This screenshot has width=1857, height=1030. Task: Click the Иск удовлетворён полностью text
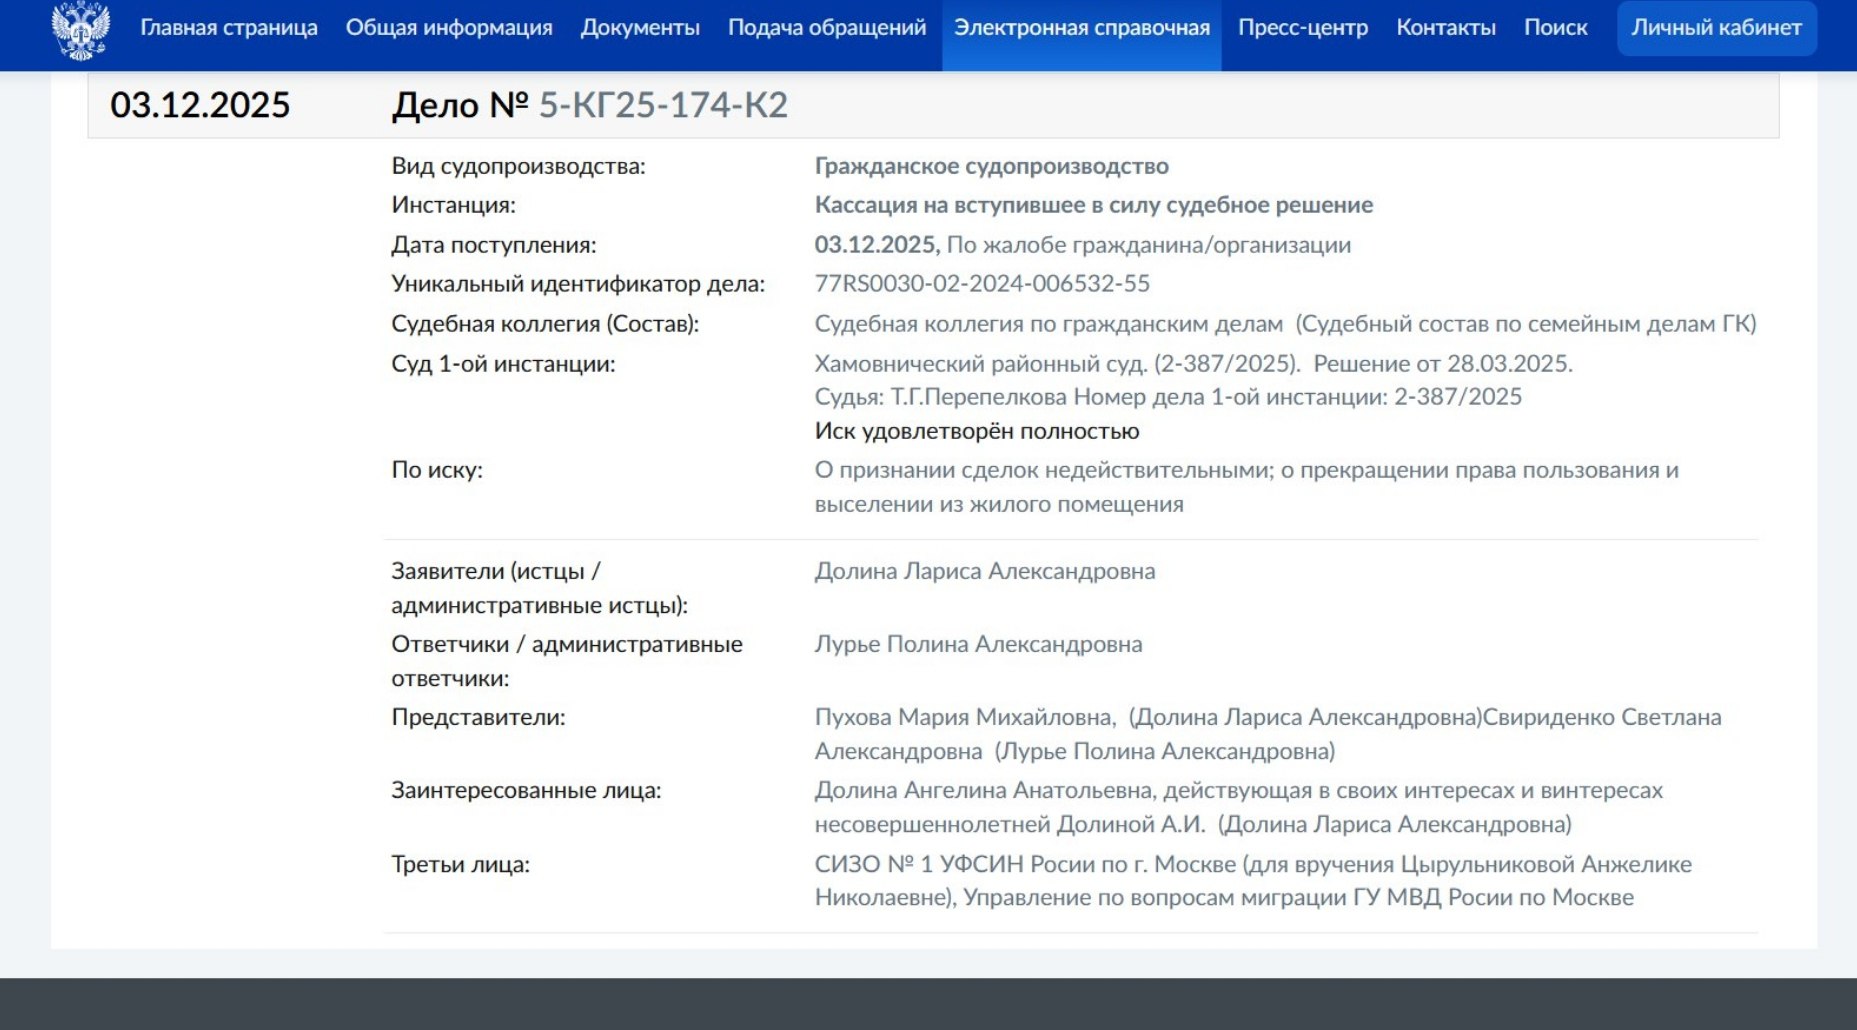[x=976, y=431]
